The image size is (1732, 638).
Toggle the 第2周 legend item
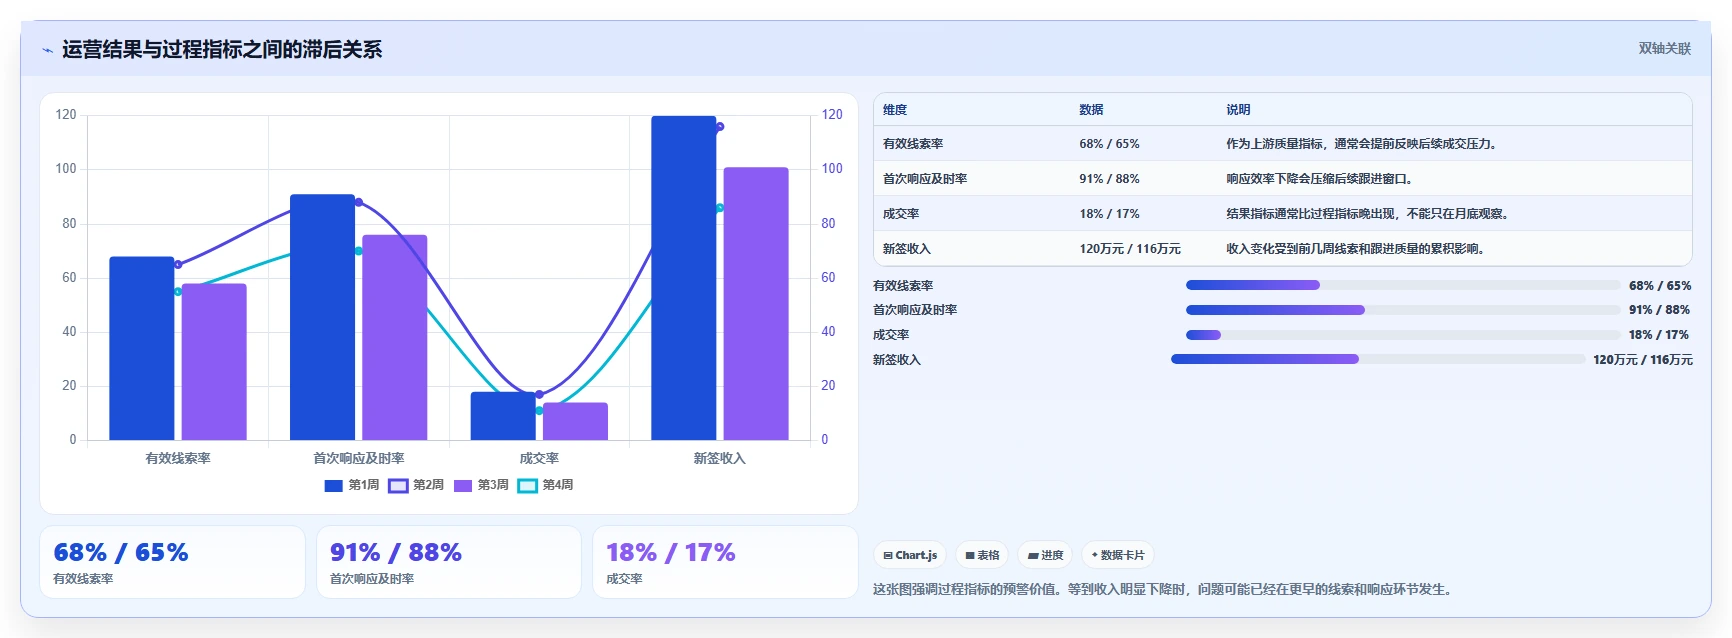pyautogui.click(x=416, y=485)
